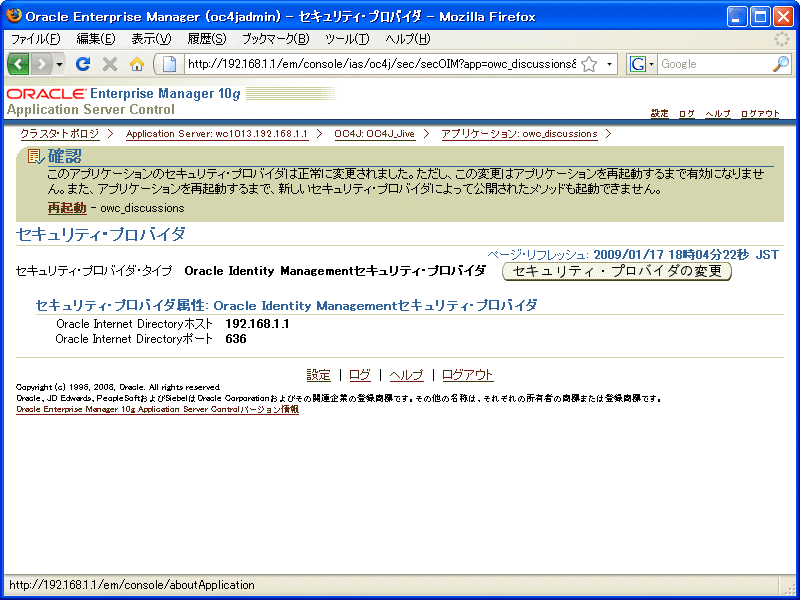This screenshot has height=600, width=800.
Task: Focus the Google search field
Action: (715, 64)
